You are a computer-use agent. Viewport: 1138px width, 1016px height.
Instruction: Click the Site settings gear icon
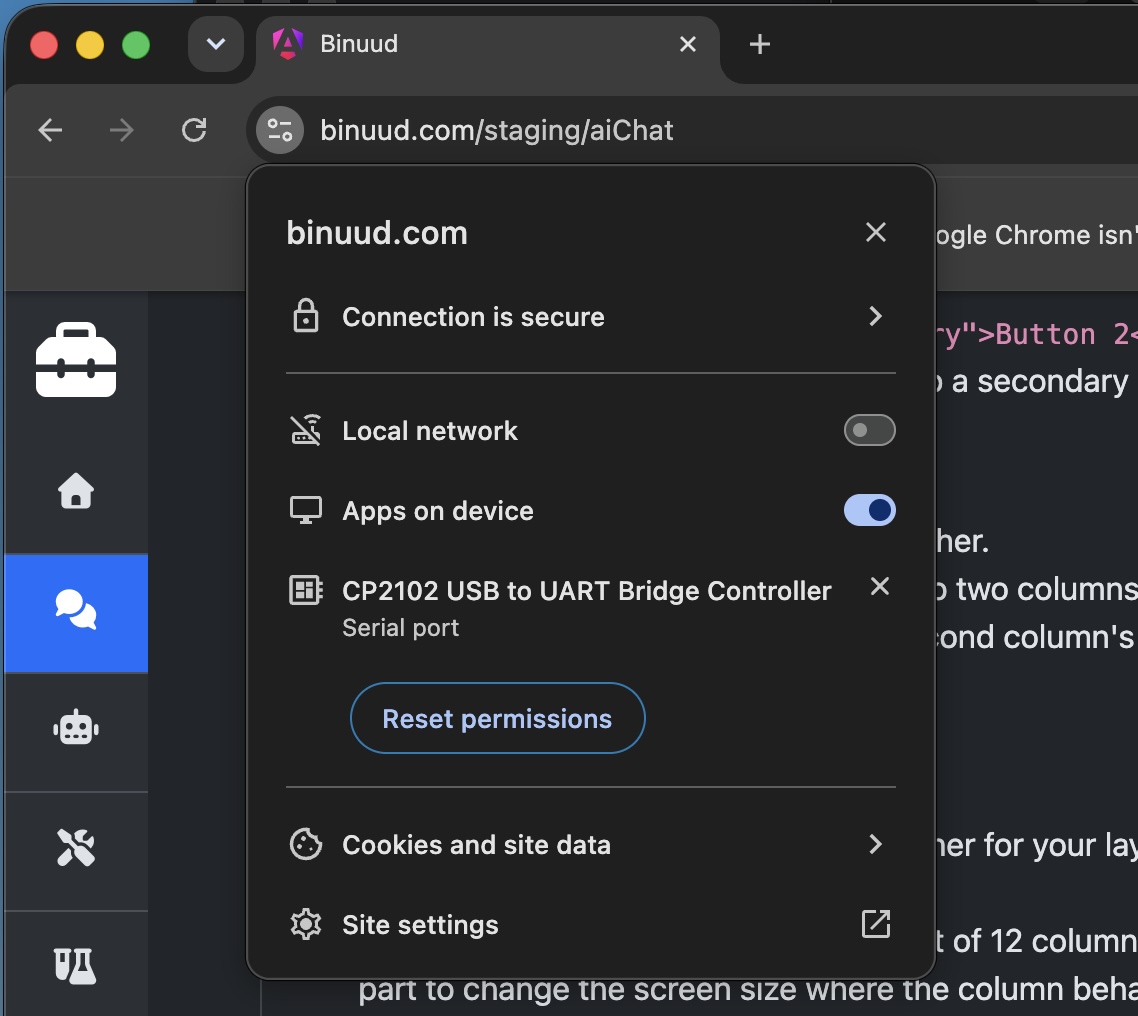306,924
